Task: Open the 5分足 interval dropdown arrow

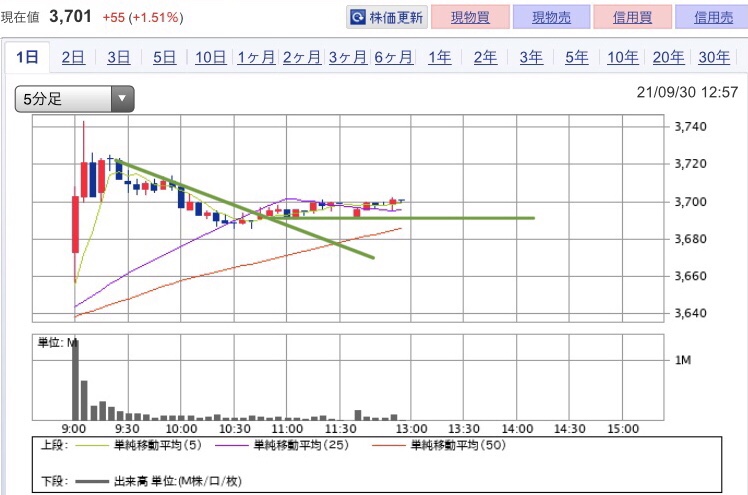Action: 122,99
